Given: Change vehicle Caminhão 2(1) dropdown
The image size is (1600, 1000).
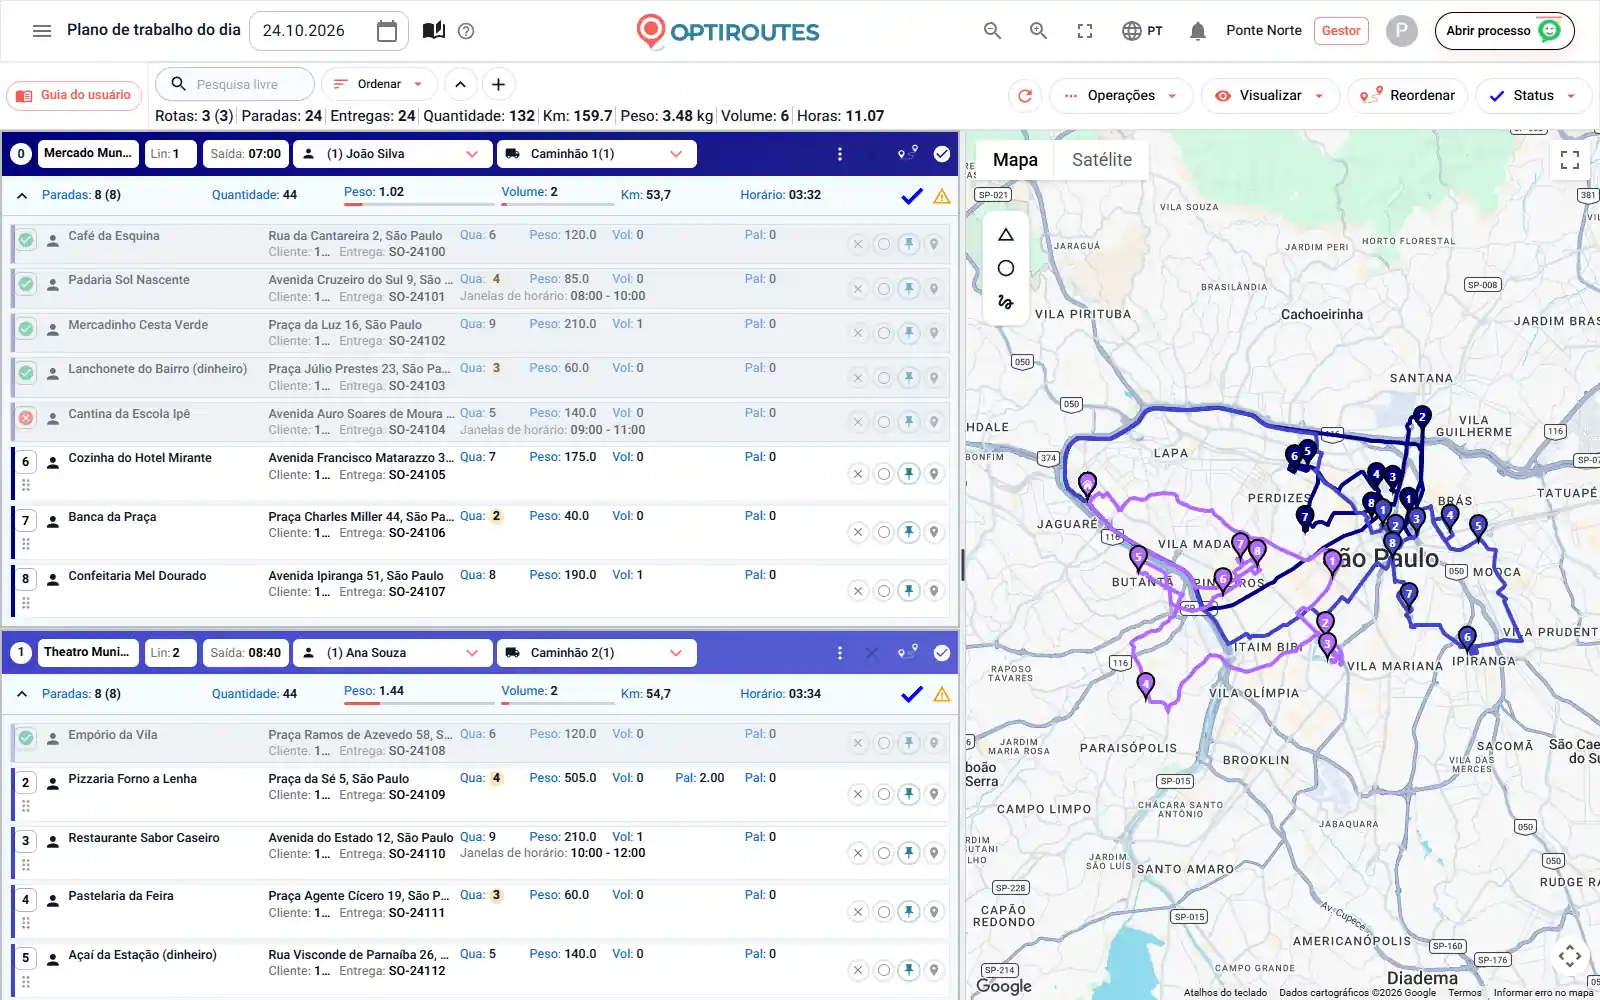Looking at the screenshot, I should pos(595,653).
